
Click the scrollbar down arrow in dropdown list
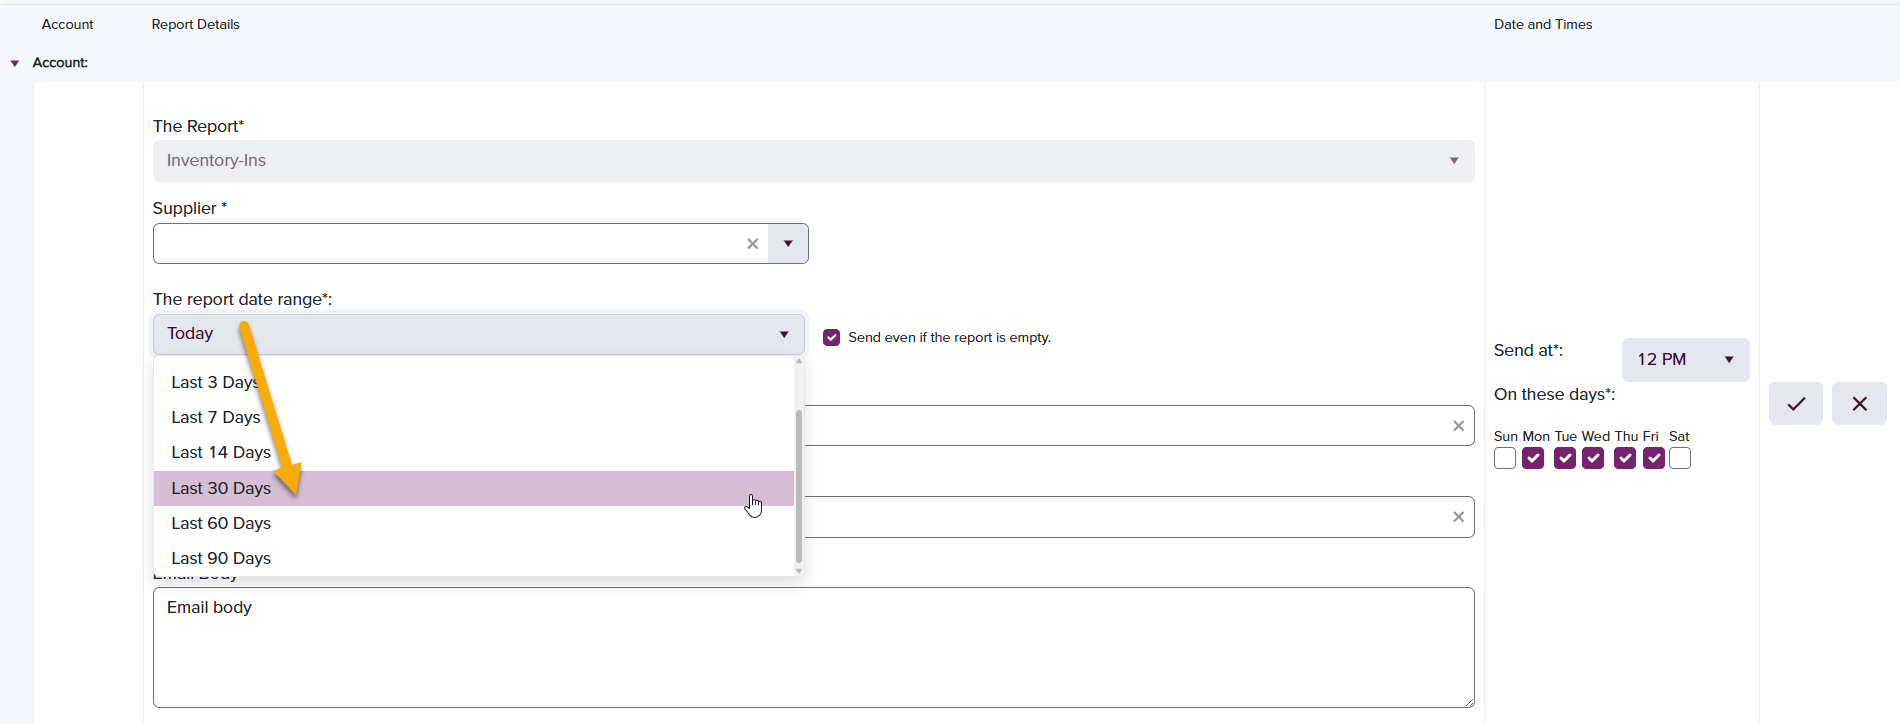tap(798, 571)
